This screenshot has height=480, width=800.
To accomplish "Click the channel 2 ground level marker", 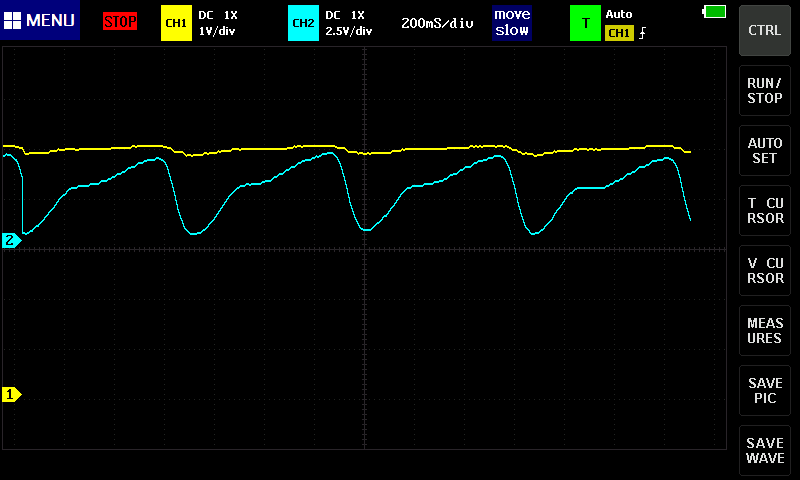I will tap(11, 240).
